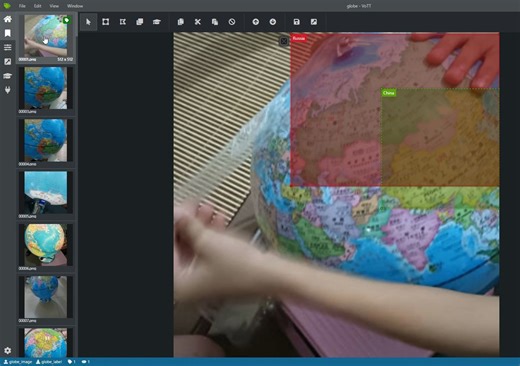Screen dimensions: 520x366
Task: Select the China tag label on the canvas
Action: click(x=389, y=93)
